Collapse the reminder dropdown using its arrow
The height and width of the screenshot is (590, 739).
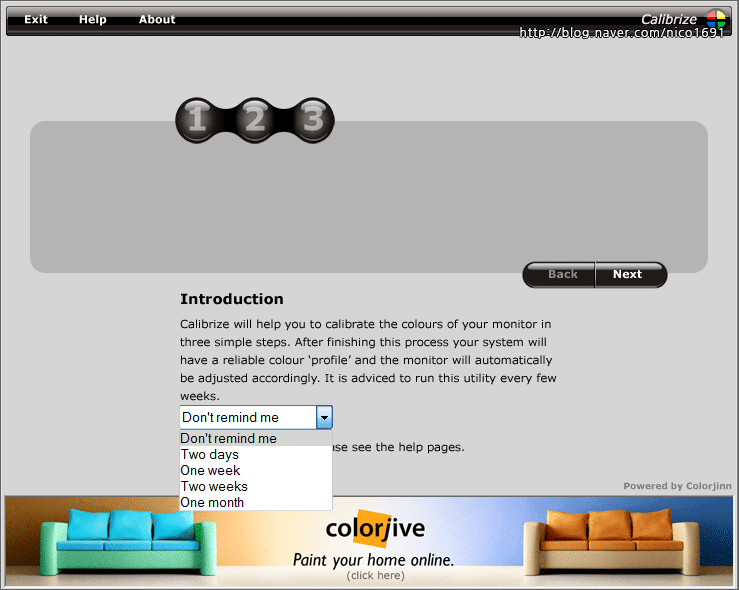[x=324, y=418]
